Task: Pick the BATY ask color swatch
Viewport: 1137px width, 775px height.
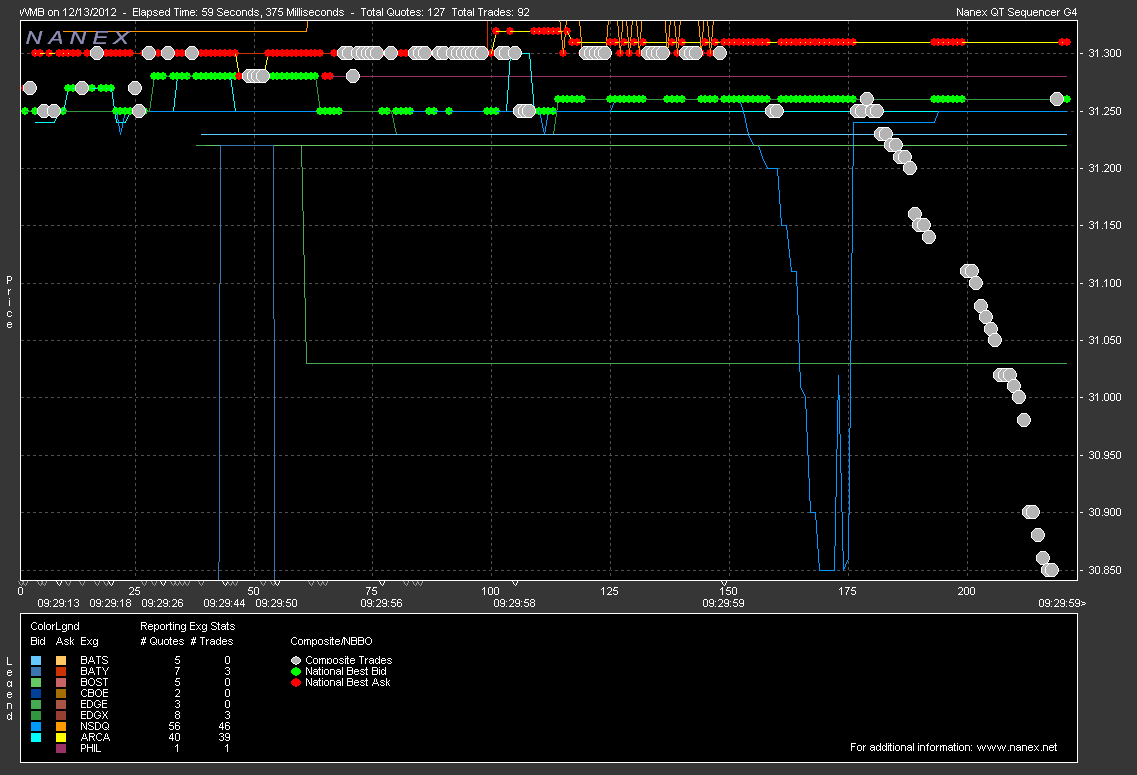Action: click(61, 671)
